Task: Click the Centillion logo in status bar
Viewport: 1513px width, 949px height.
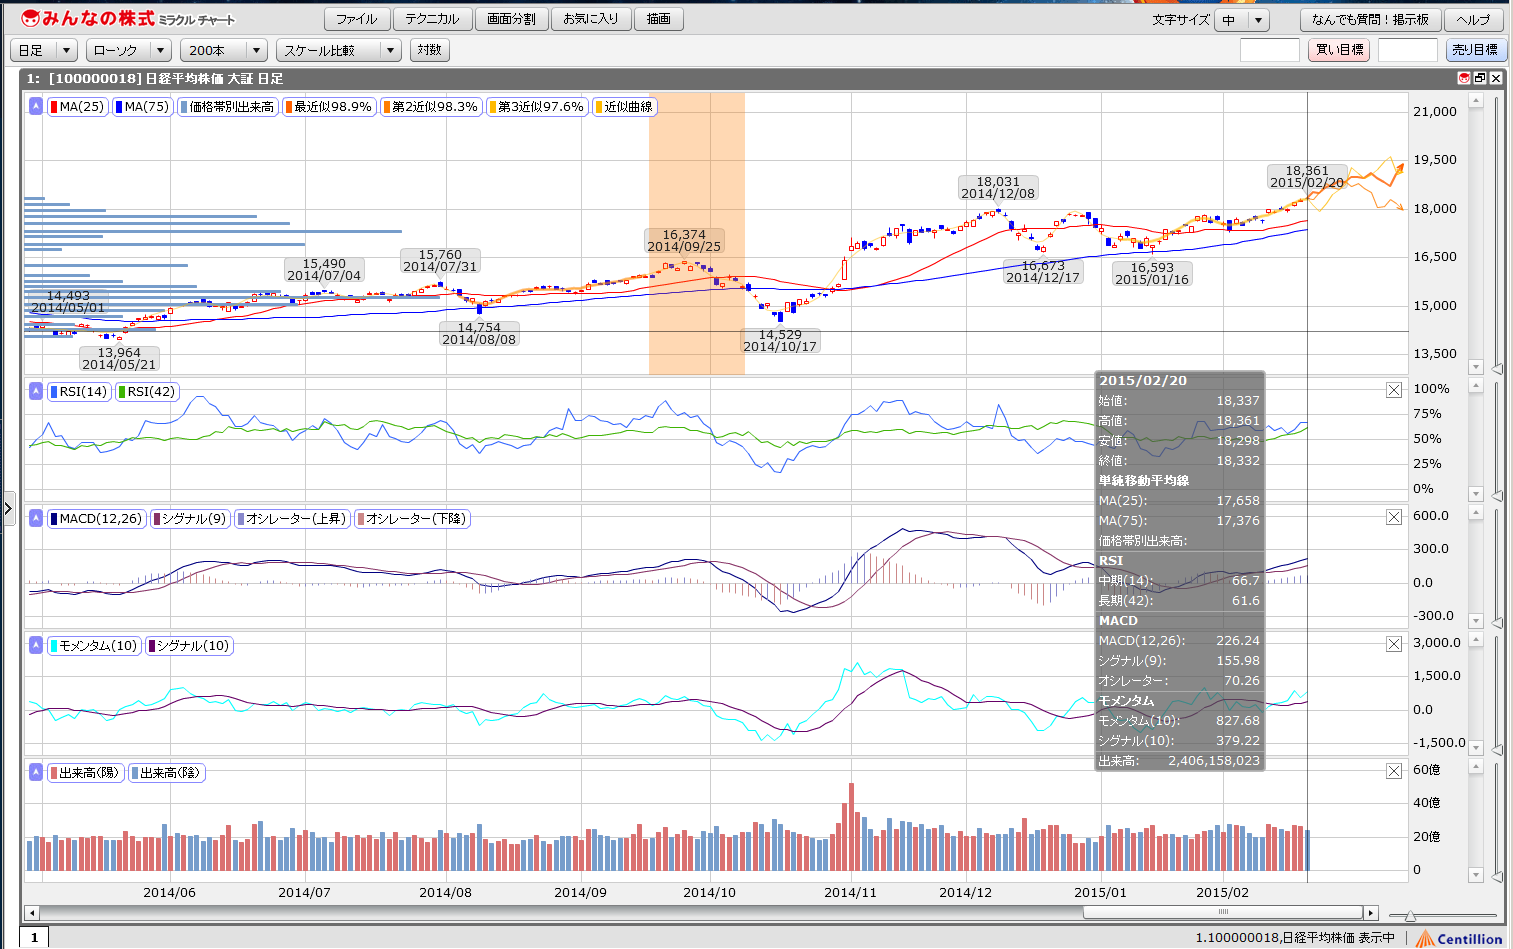Action: [1459, 938]
